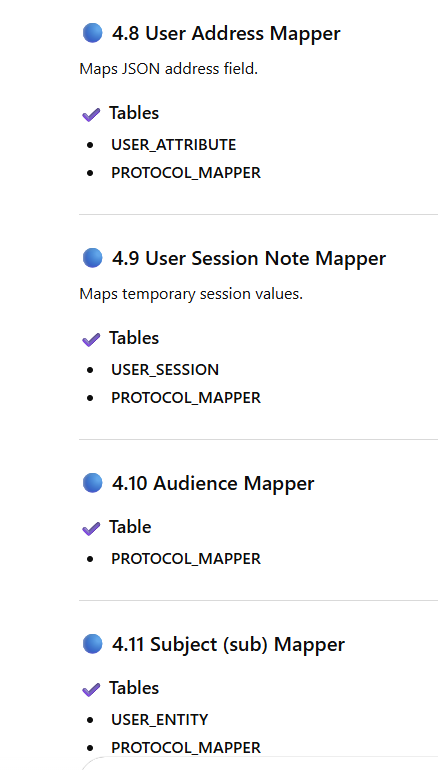Click the text 'Maps temporary session values.'
The height and width of the screenshot is (770, 438).
pos(191,294)
